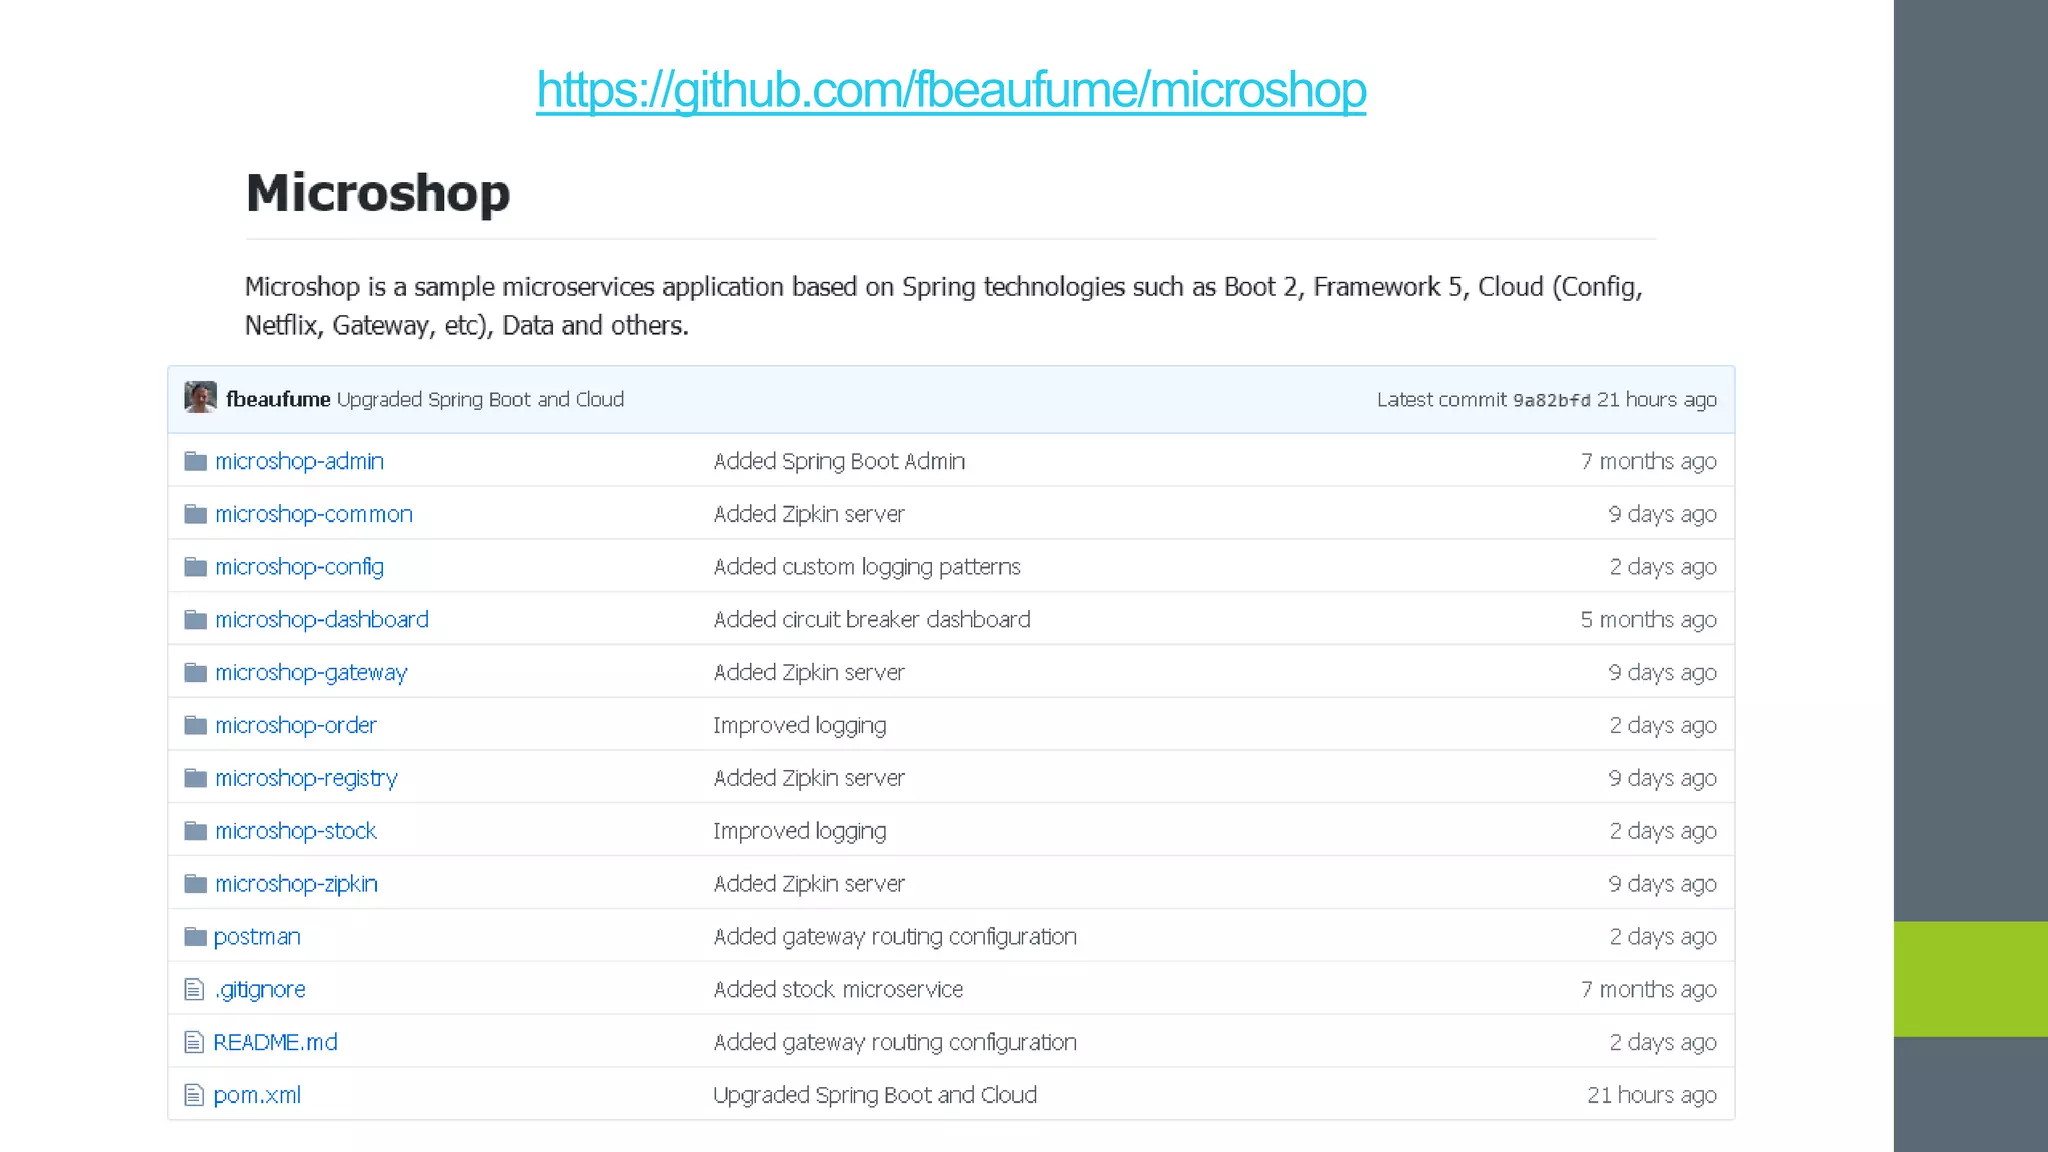Screen dimensions: 2048x1152
Task: Open the github.com/fbeaufume/microshop link
Action: [951, 90]
